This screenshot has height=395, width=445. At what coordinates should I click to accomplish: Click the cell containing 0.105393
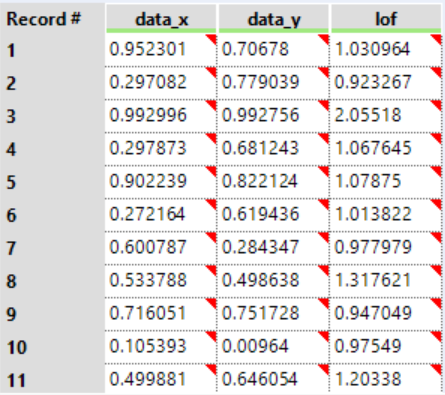point(161,347)
